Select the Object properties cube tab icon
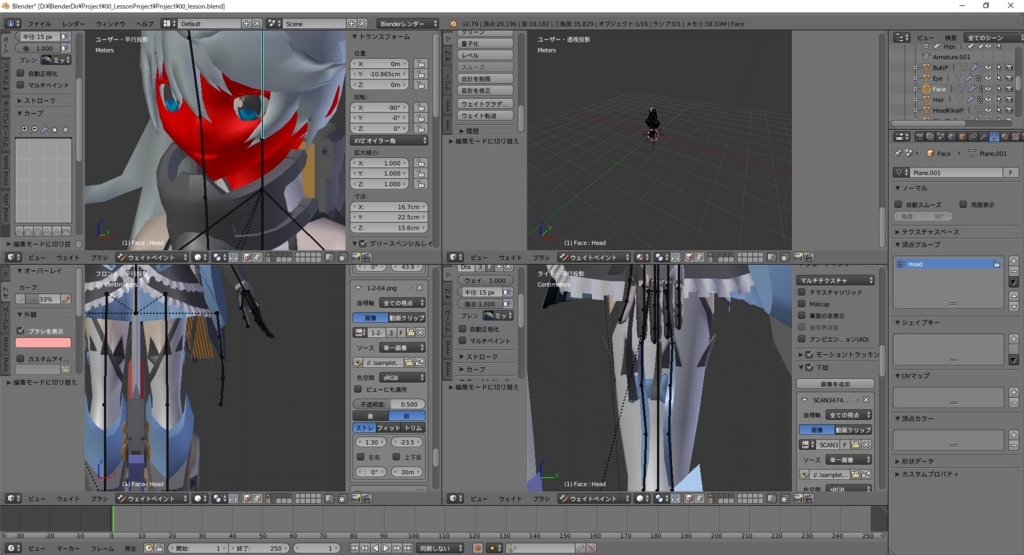 [x=962, y=137]
